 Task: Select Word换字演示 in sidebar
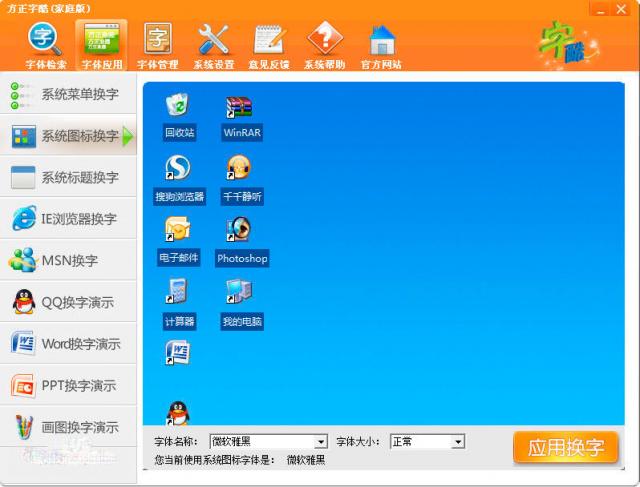(68, 344)
